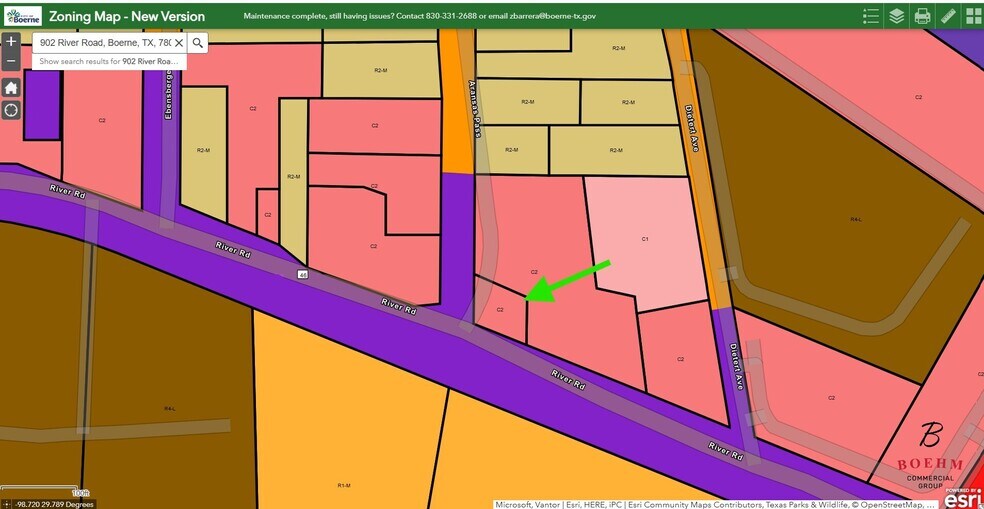Click the Esri logo in the corner
This screenshot has height=509, width=984.
click(963, 497)
